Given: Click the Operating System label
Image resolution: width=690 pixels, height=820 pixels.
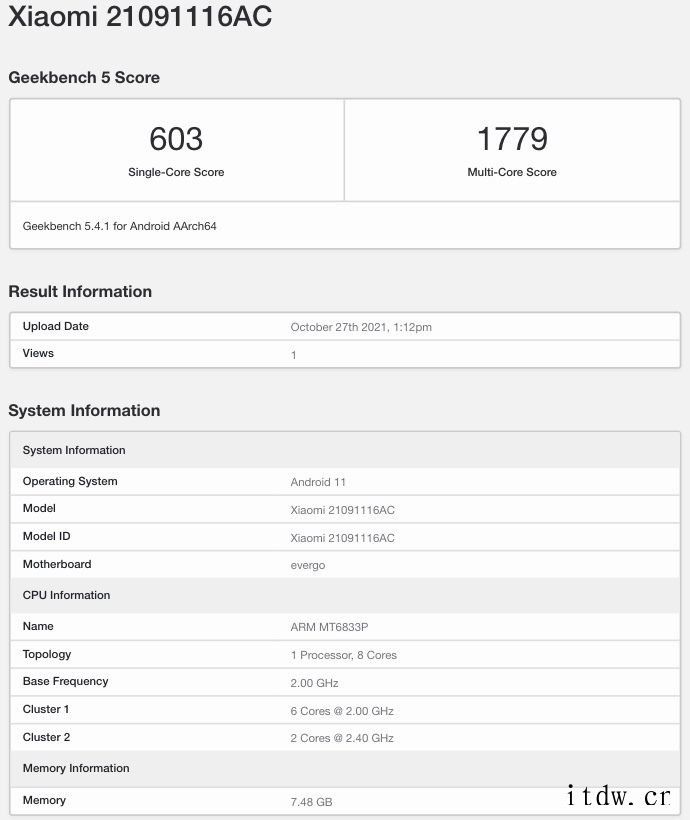Looking at the screenshot, I should 70,481.
